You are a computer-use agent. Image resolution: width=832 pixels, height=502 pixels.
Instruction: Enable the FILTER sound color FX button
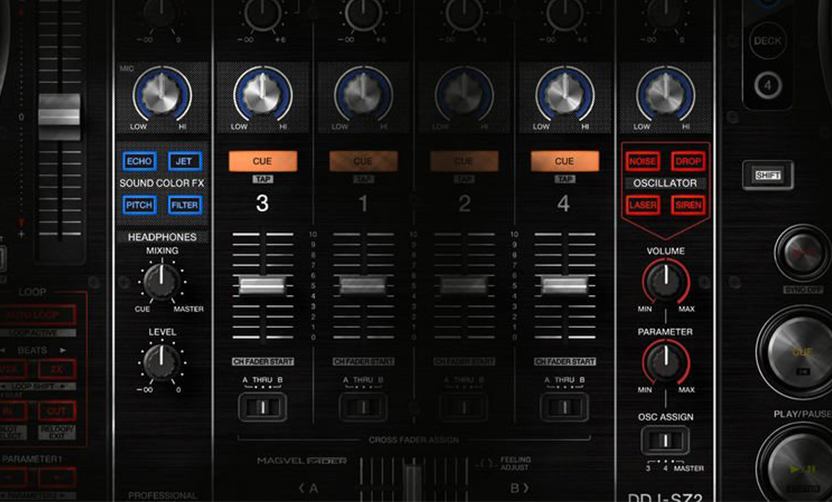185,205
